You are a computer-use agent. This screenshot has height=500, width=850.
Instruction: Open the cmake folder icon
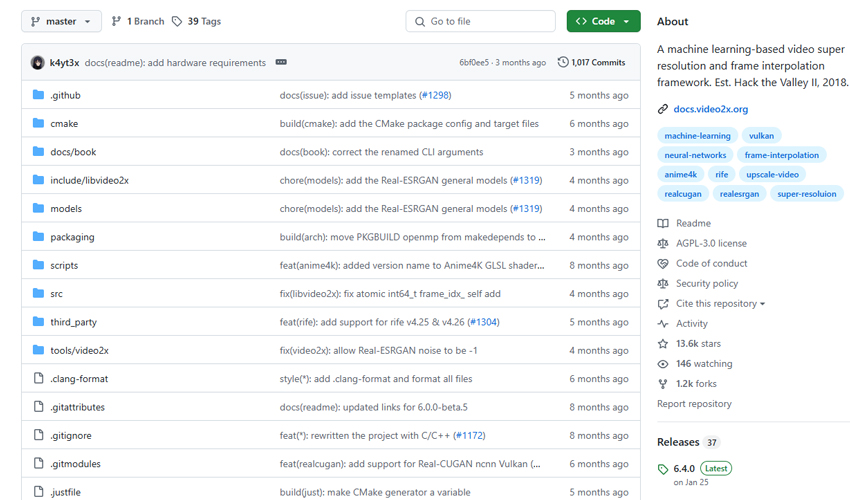tap(38, 123)
